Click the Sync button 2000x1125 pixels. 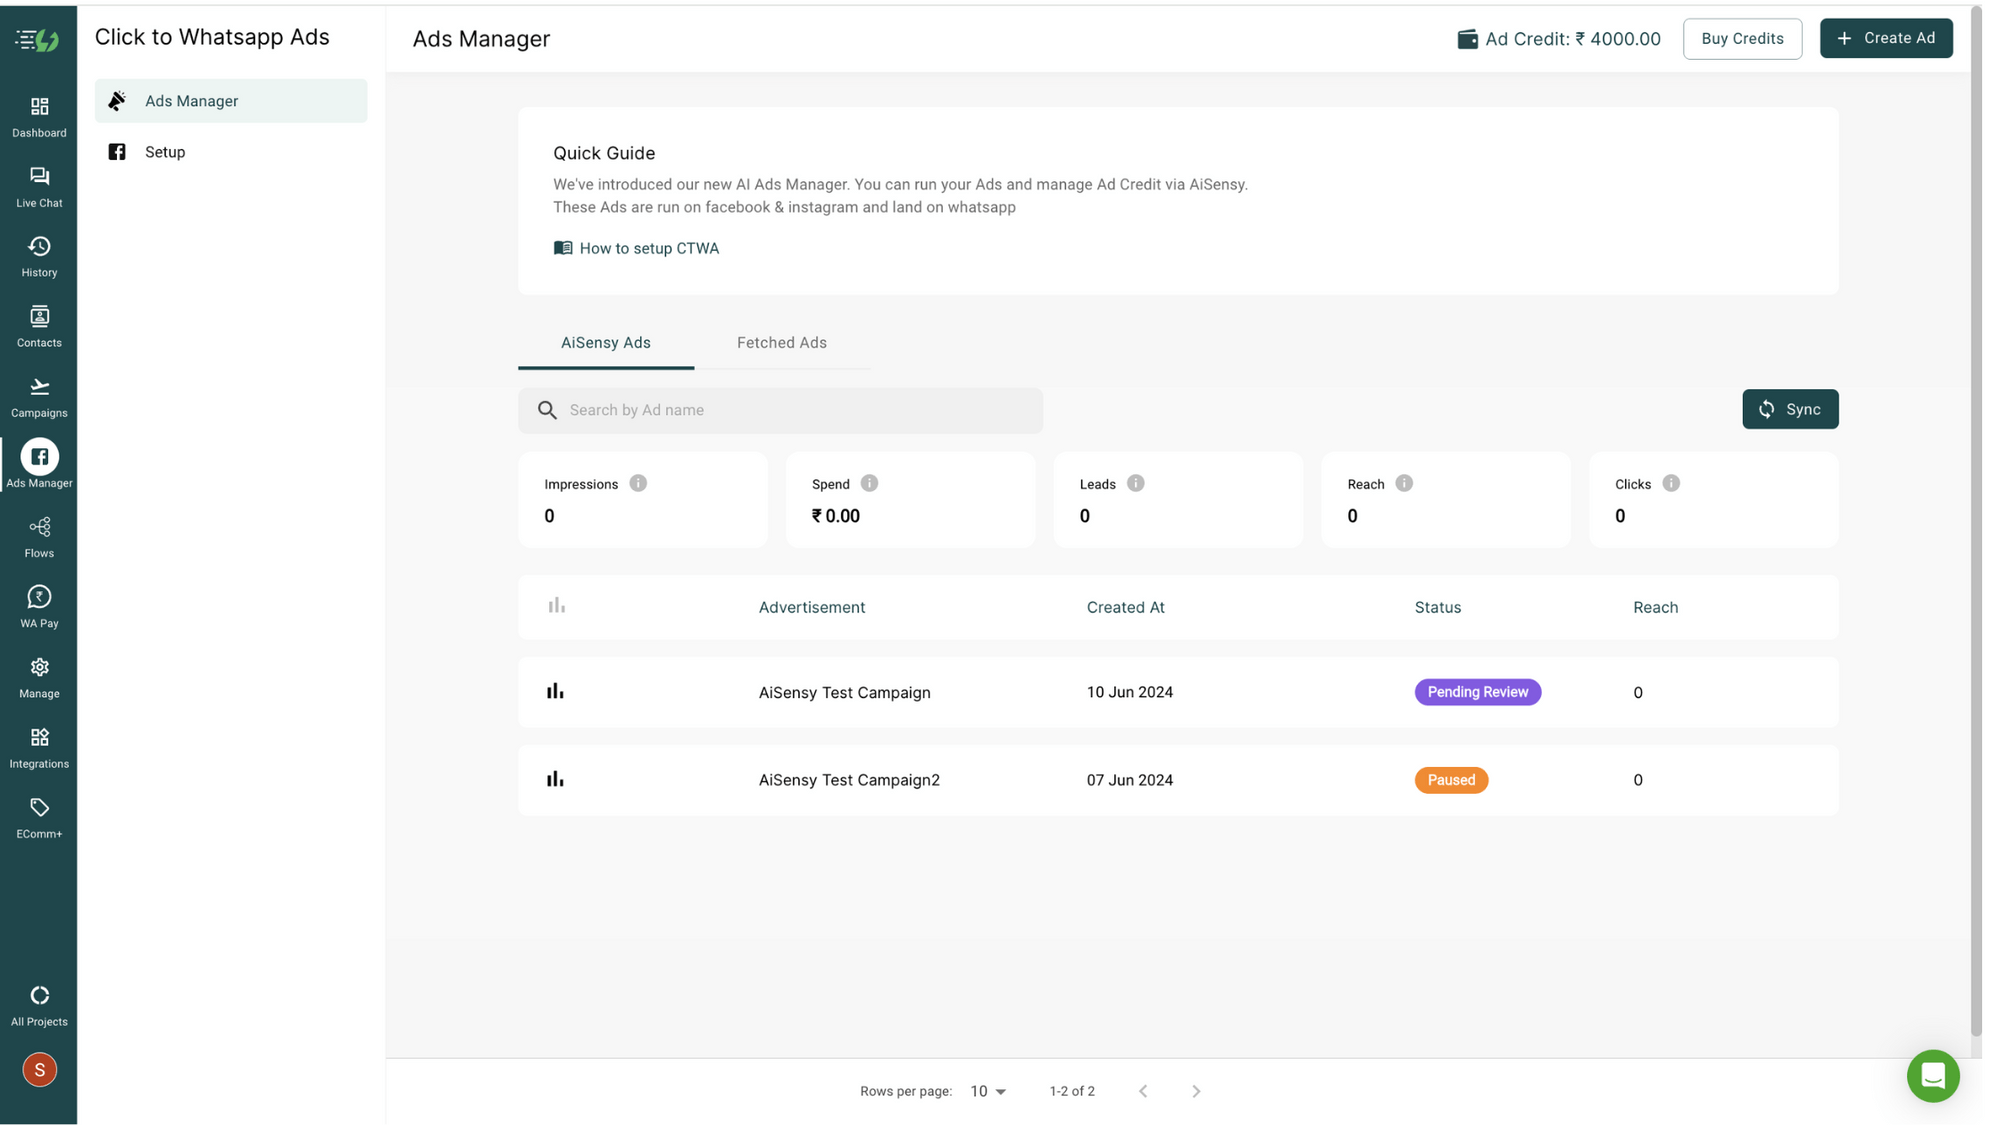point(1790,409)
